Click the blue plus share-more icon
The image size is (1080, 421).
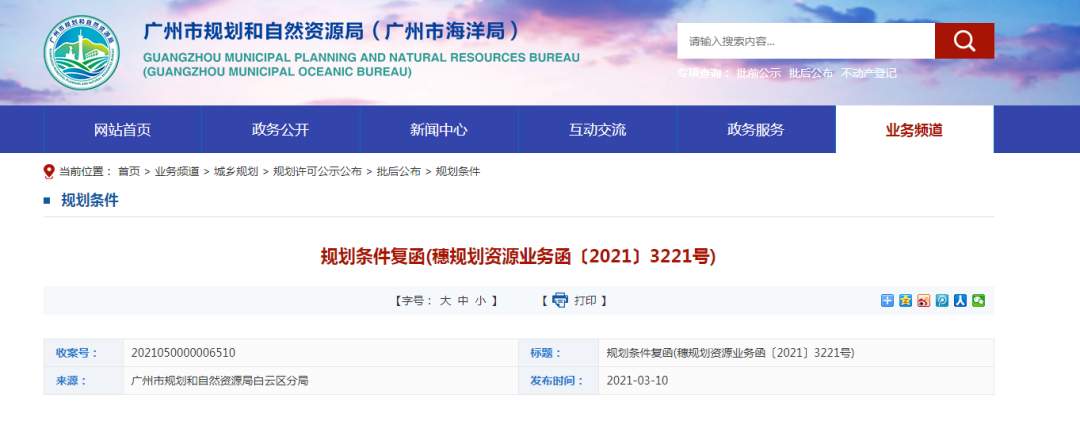(887, 300)
